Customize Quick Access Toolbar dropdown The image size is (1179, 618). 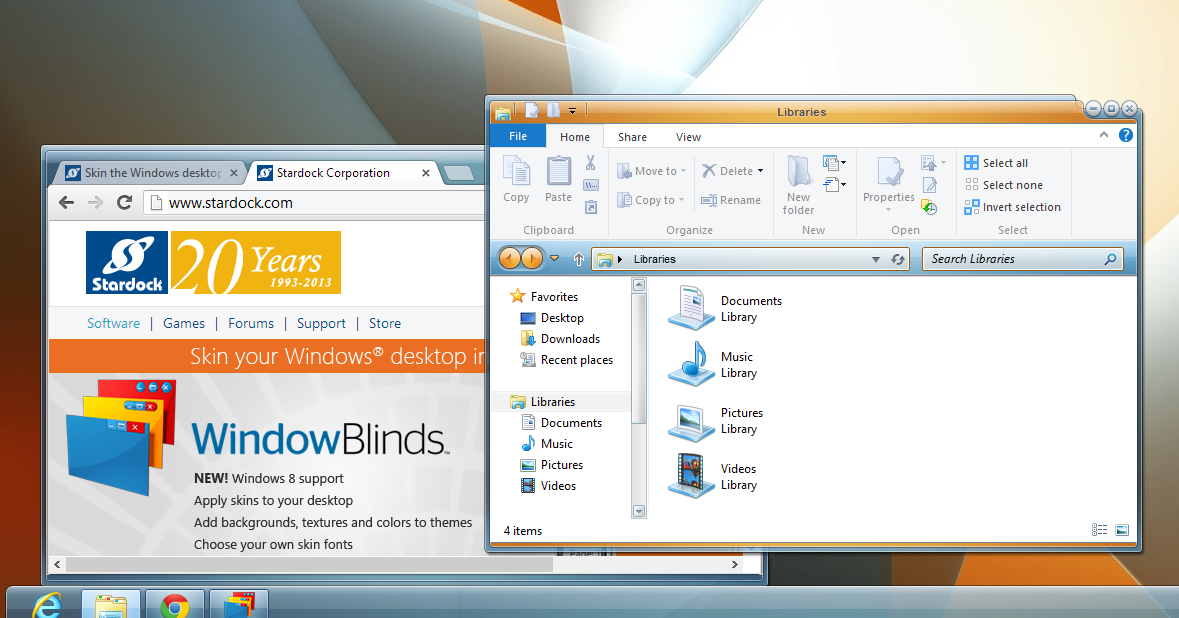[572, 111]
